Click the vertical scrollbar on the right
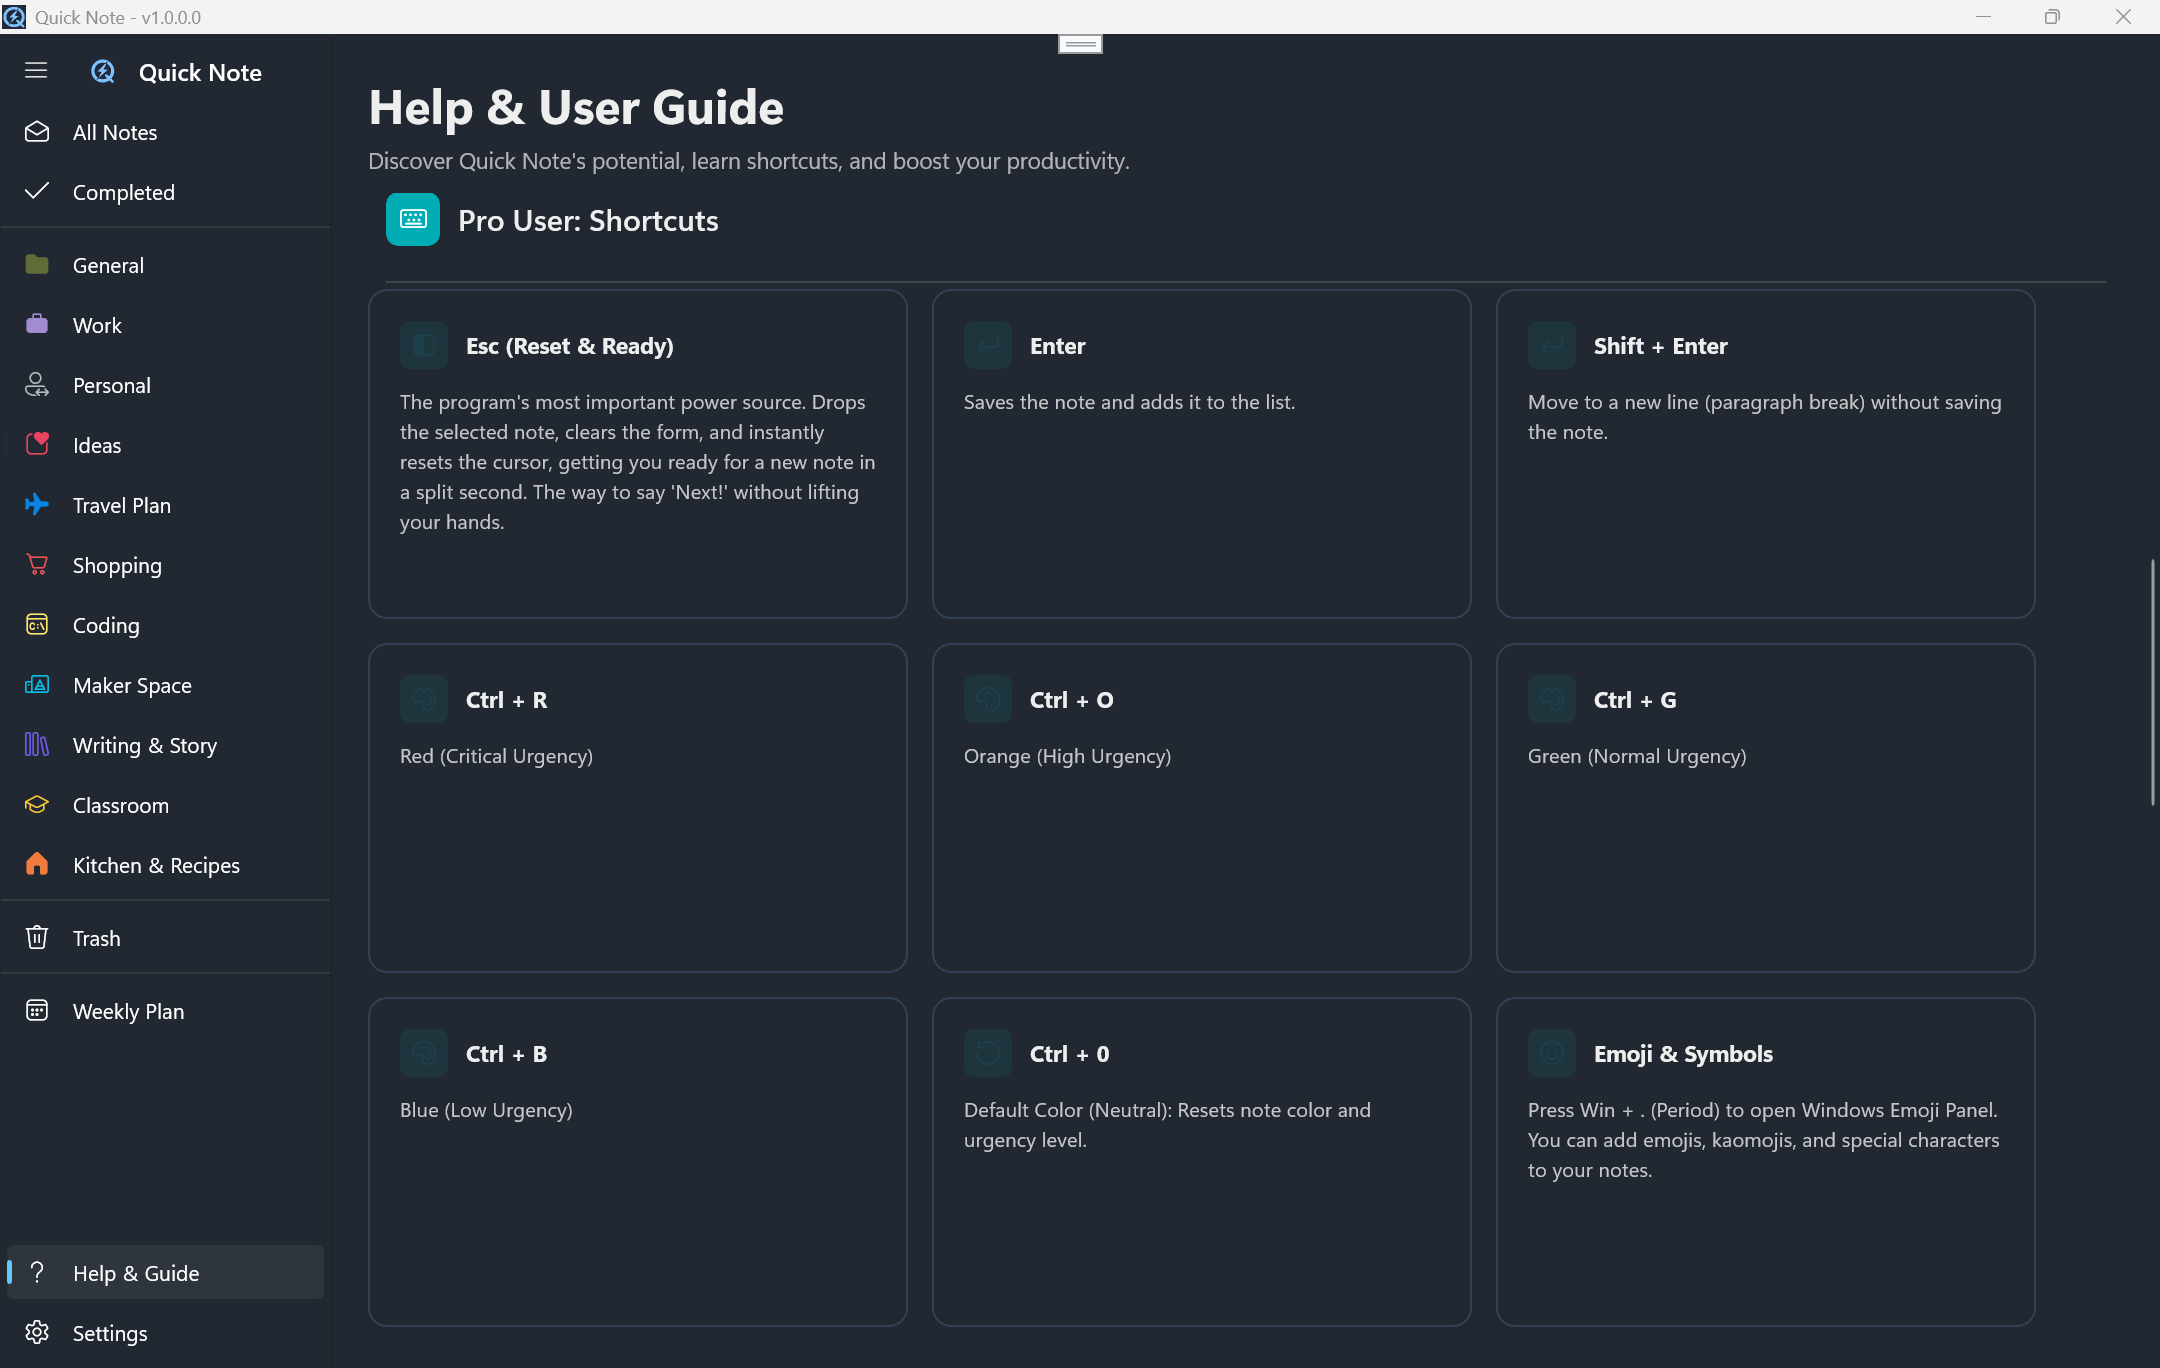The height and width of the screenshot is (1368, 2160). click(2152, 682)
